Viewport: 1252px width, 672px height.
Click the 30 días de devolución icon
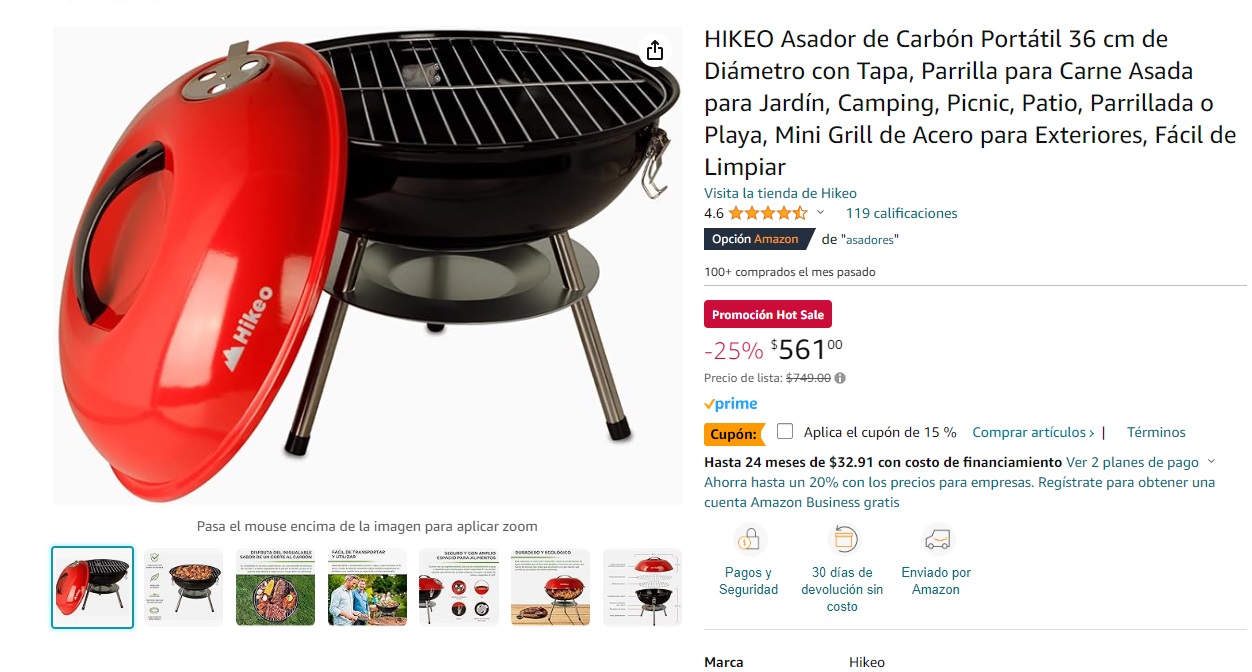[x=843, y=540]
